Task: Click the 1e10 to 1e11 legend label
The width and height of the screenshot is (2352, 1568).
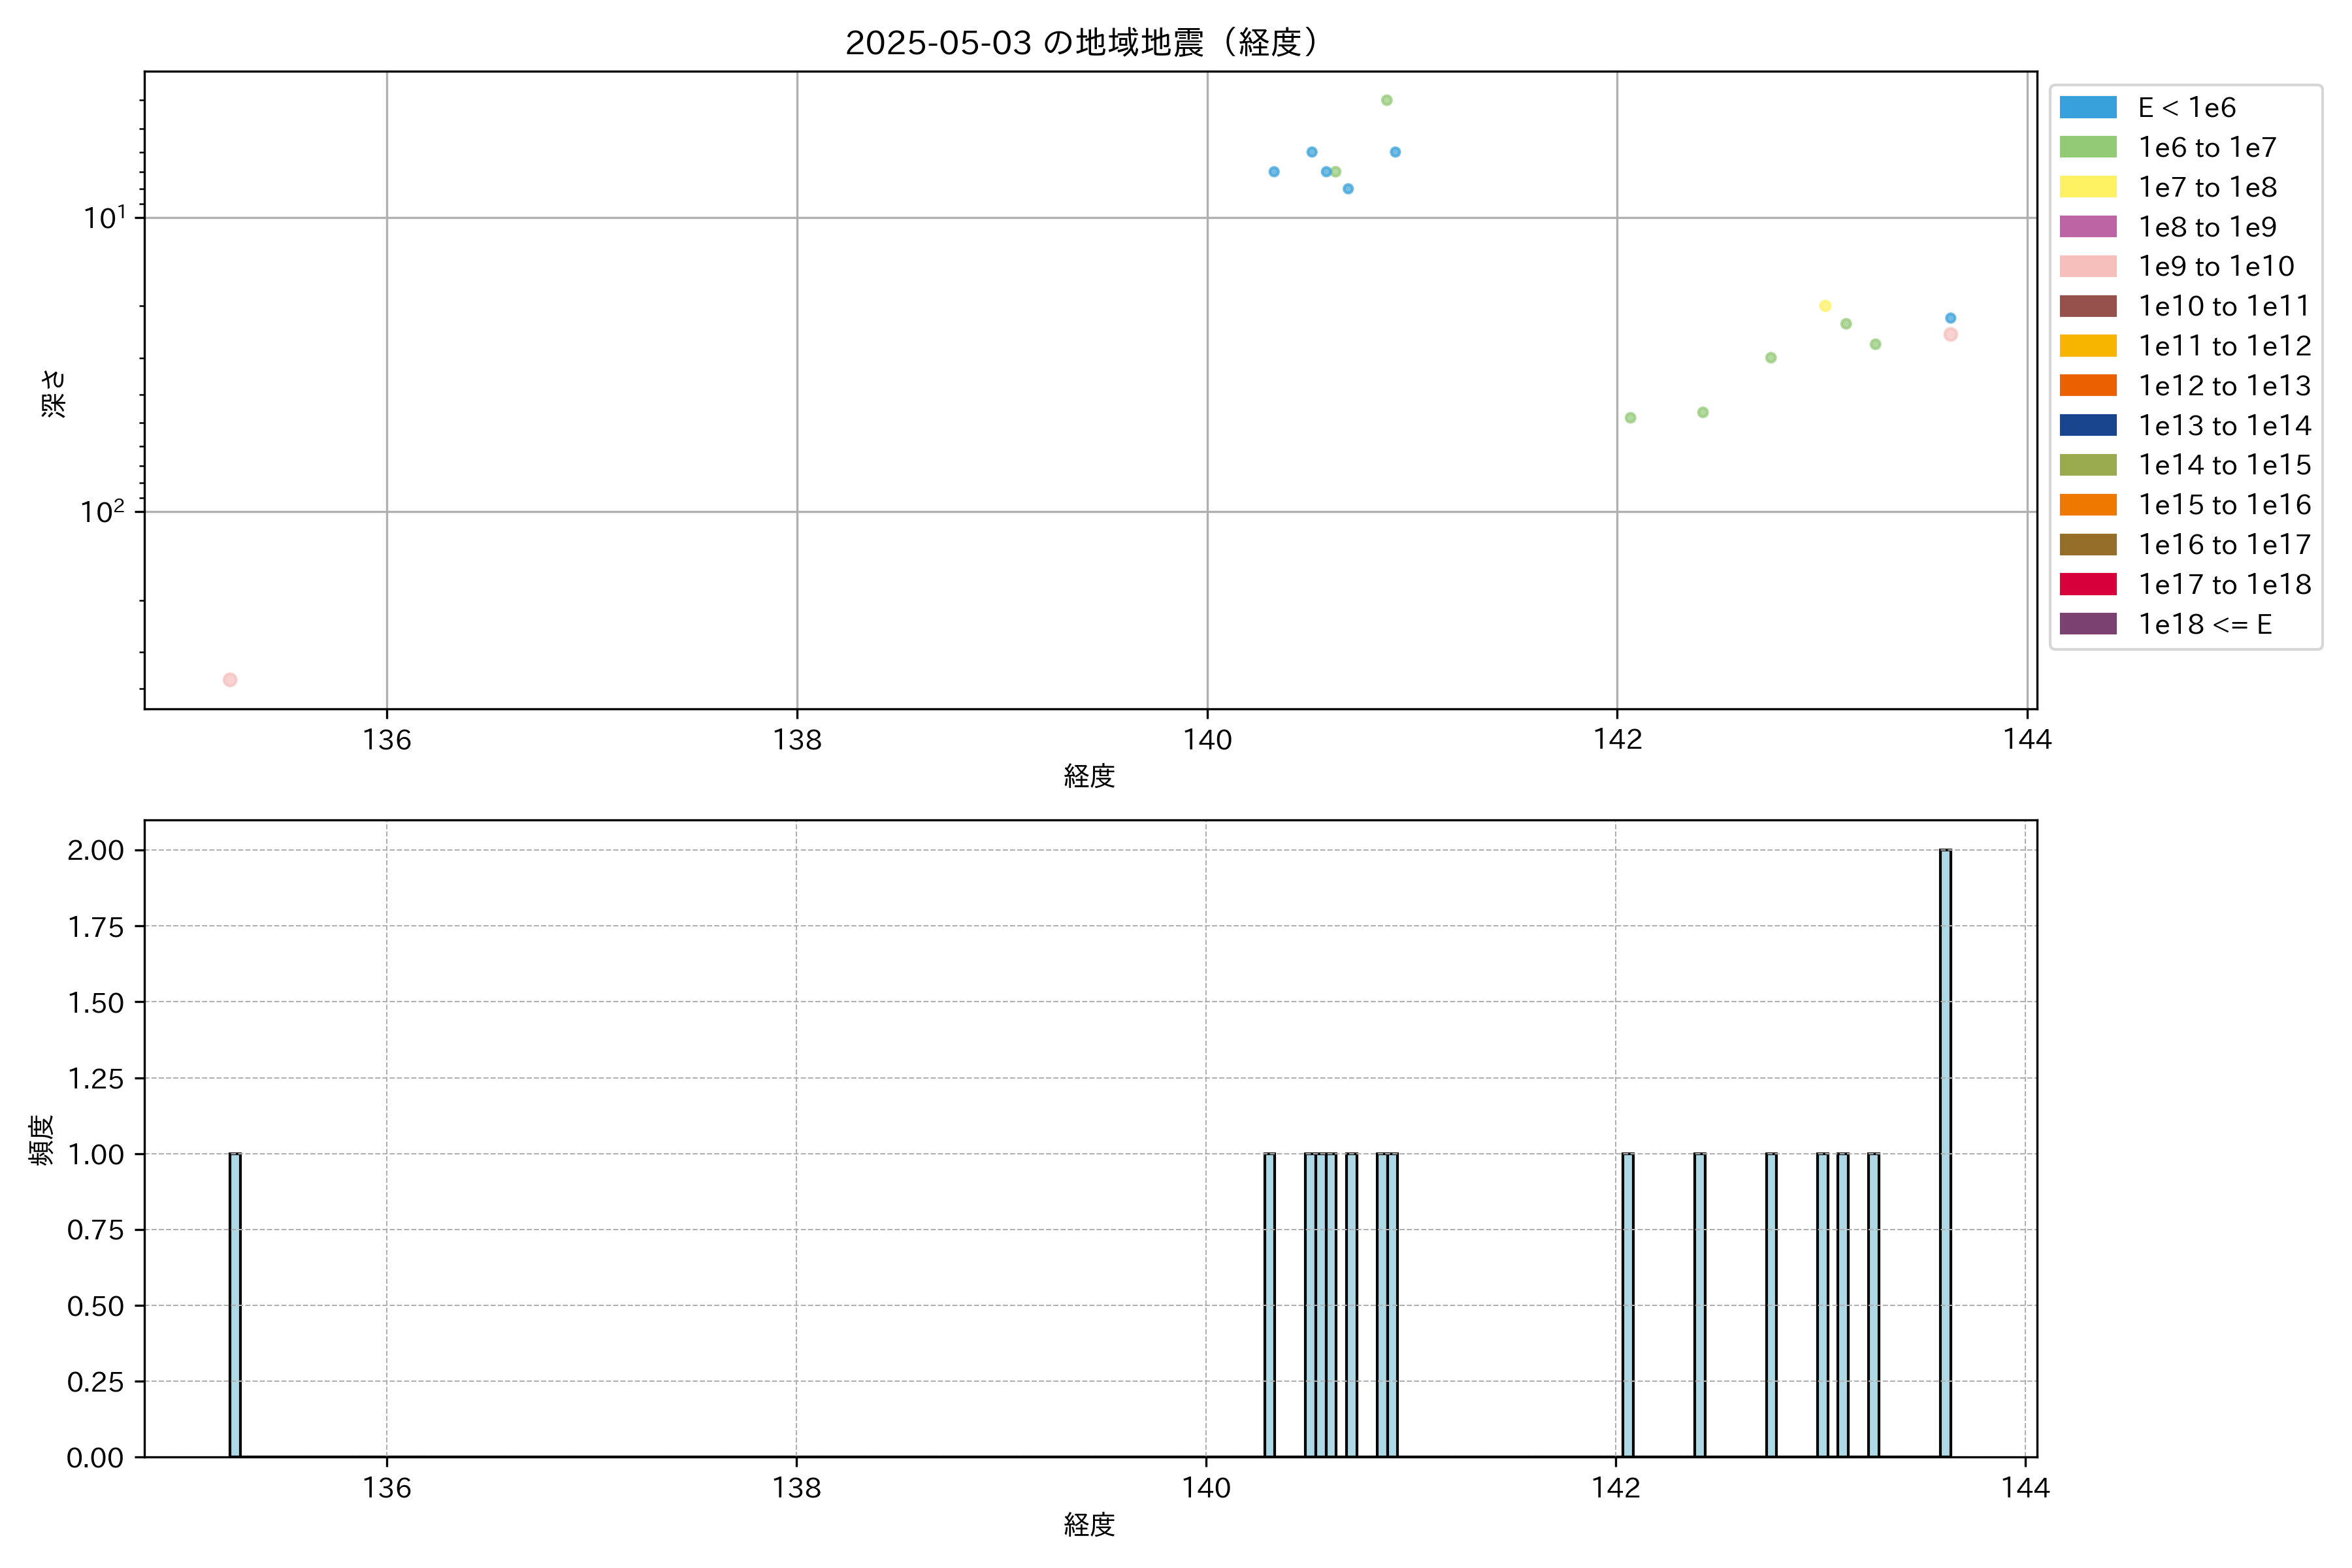Action: [2224, 306]
